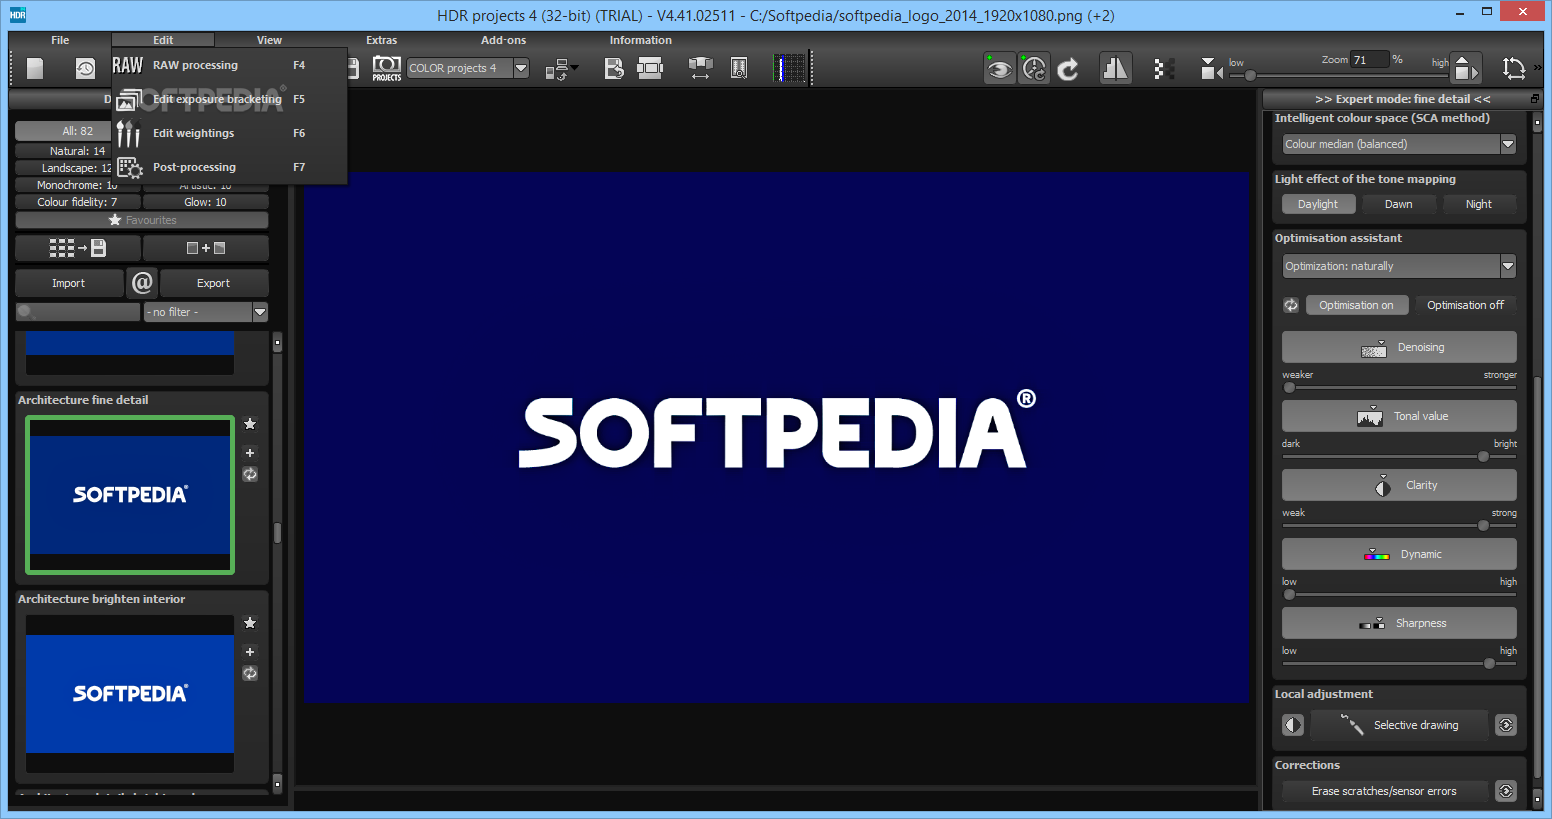Select the Night light effect
The image size is (1552, 819).
1478,204
